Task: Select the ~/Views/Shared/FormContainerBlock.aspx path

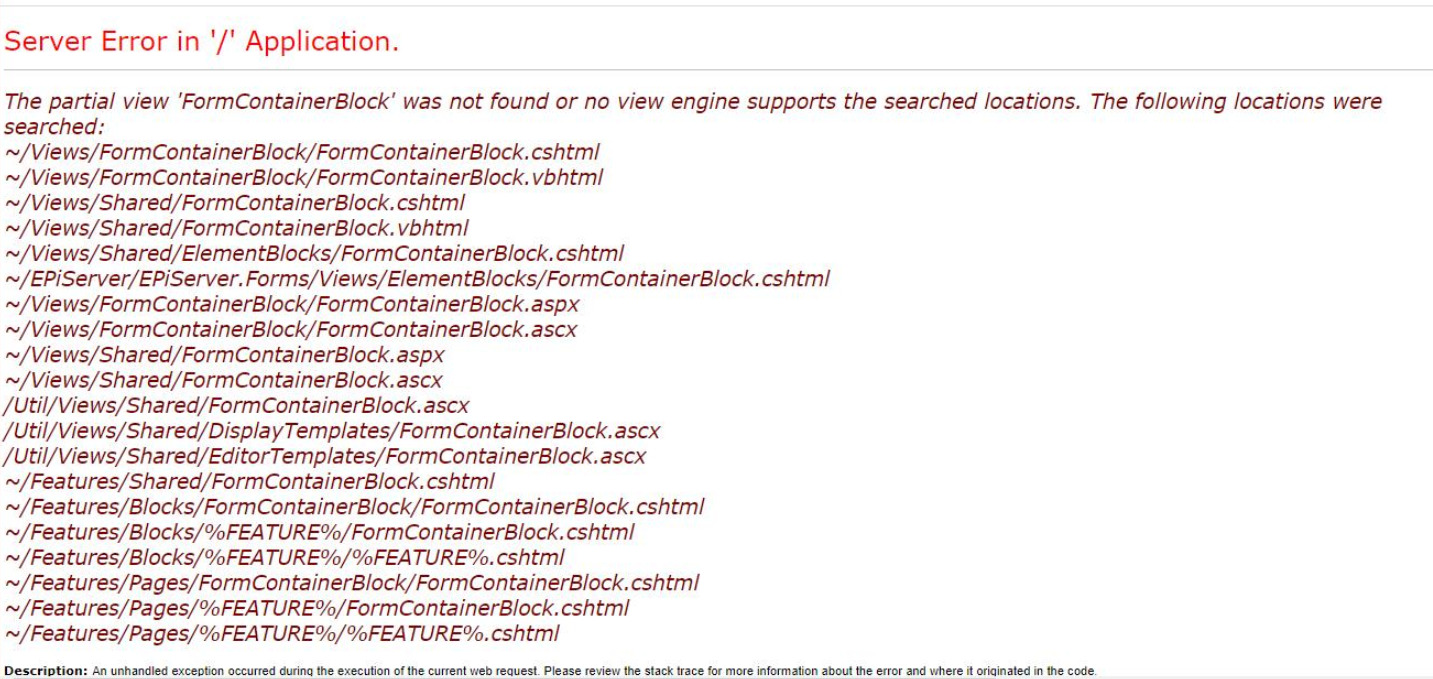Action: point(225,355)
